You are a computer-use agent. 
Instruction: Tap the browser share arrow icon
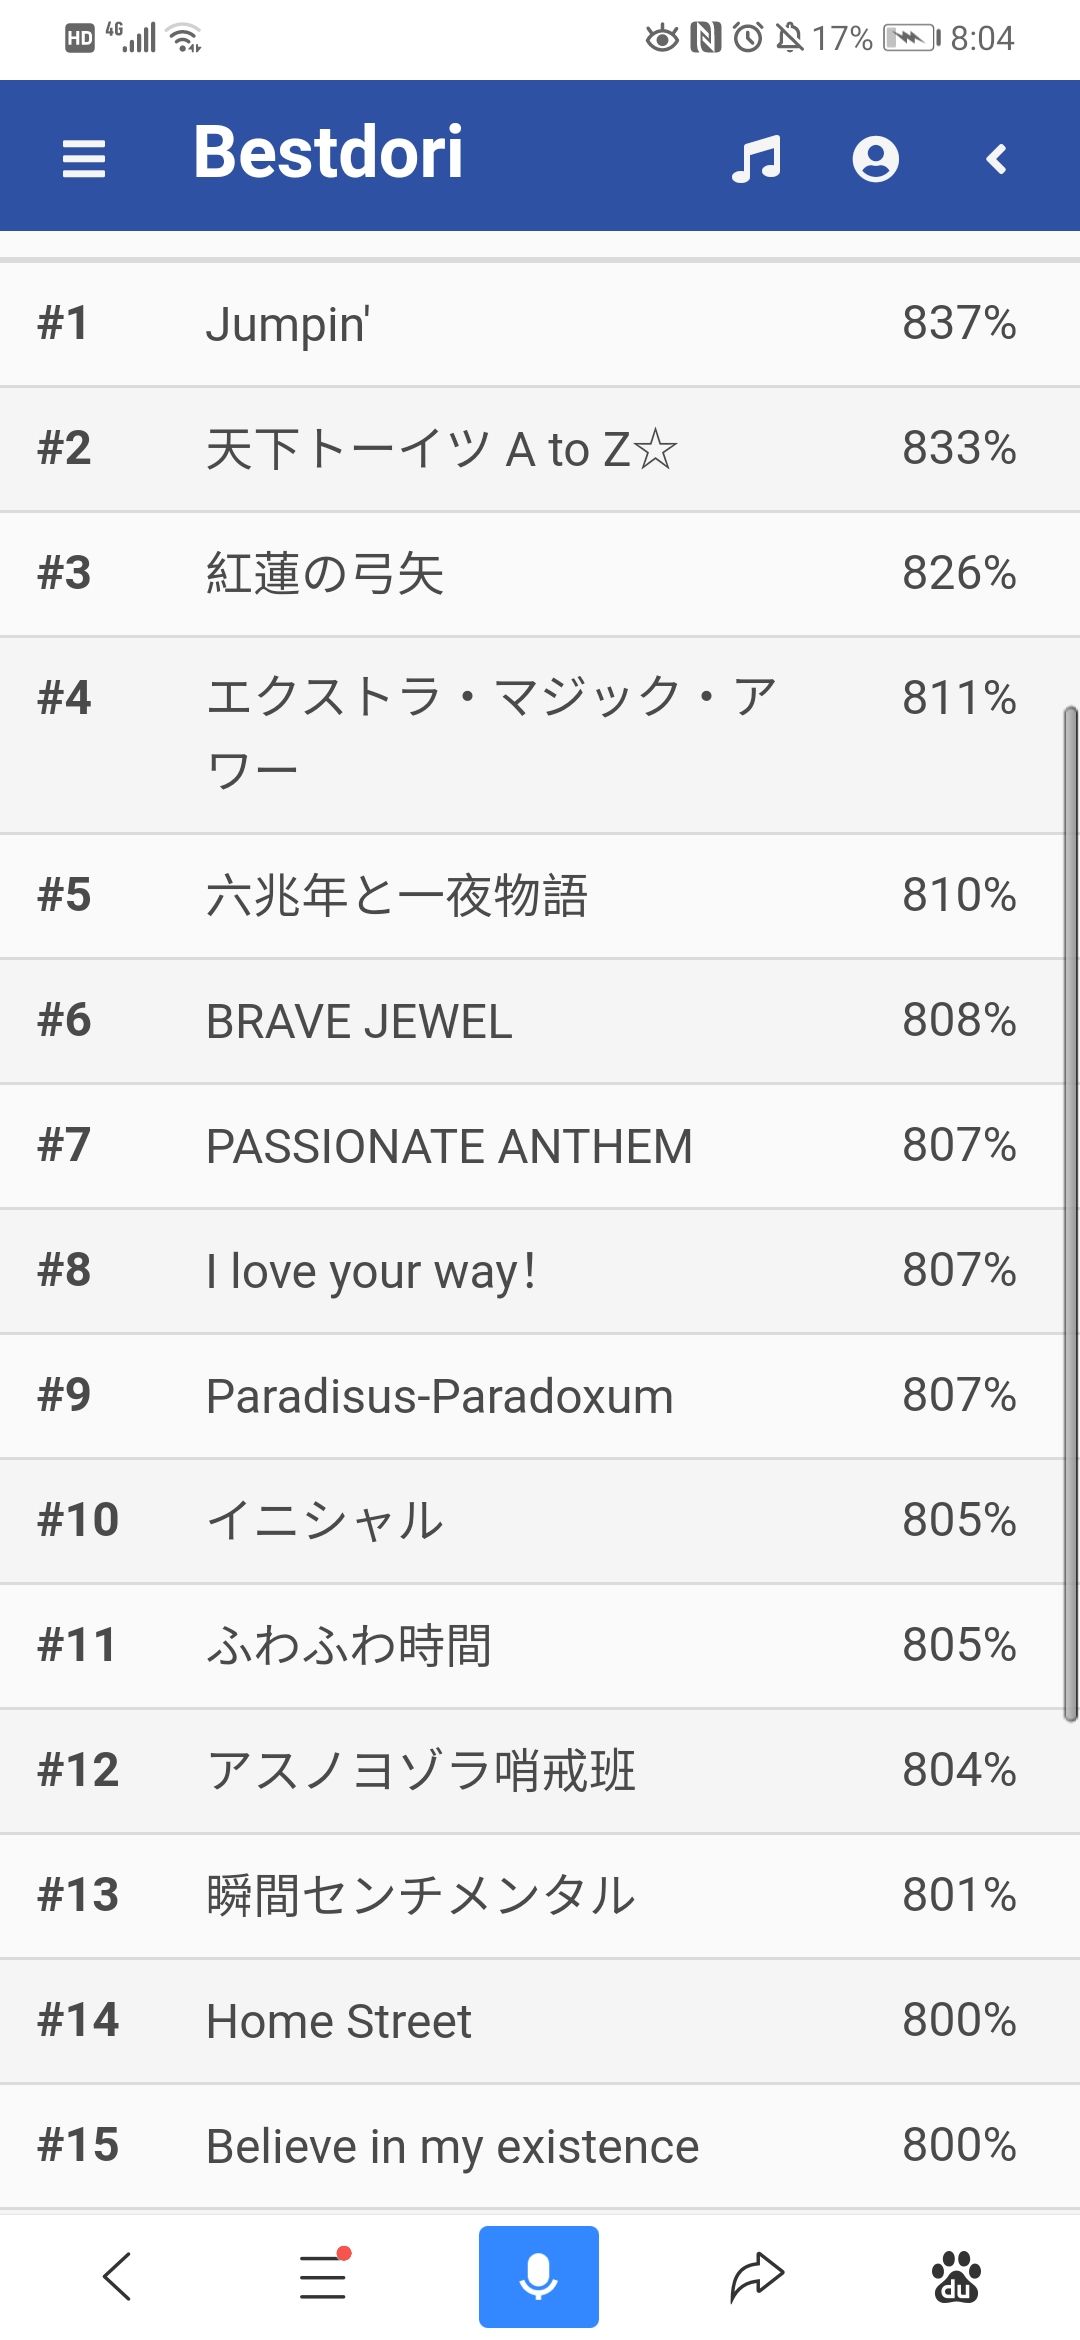point(757,2277)
